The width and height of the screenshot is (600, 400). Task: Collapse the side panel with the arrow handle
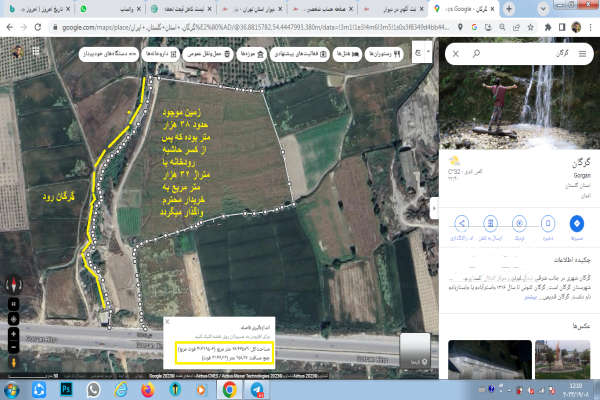[x=434, y=209]
